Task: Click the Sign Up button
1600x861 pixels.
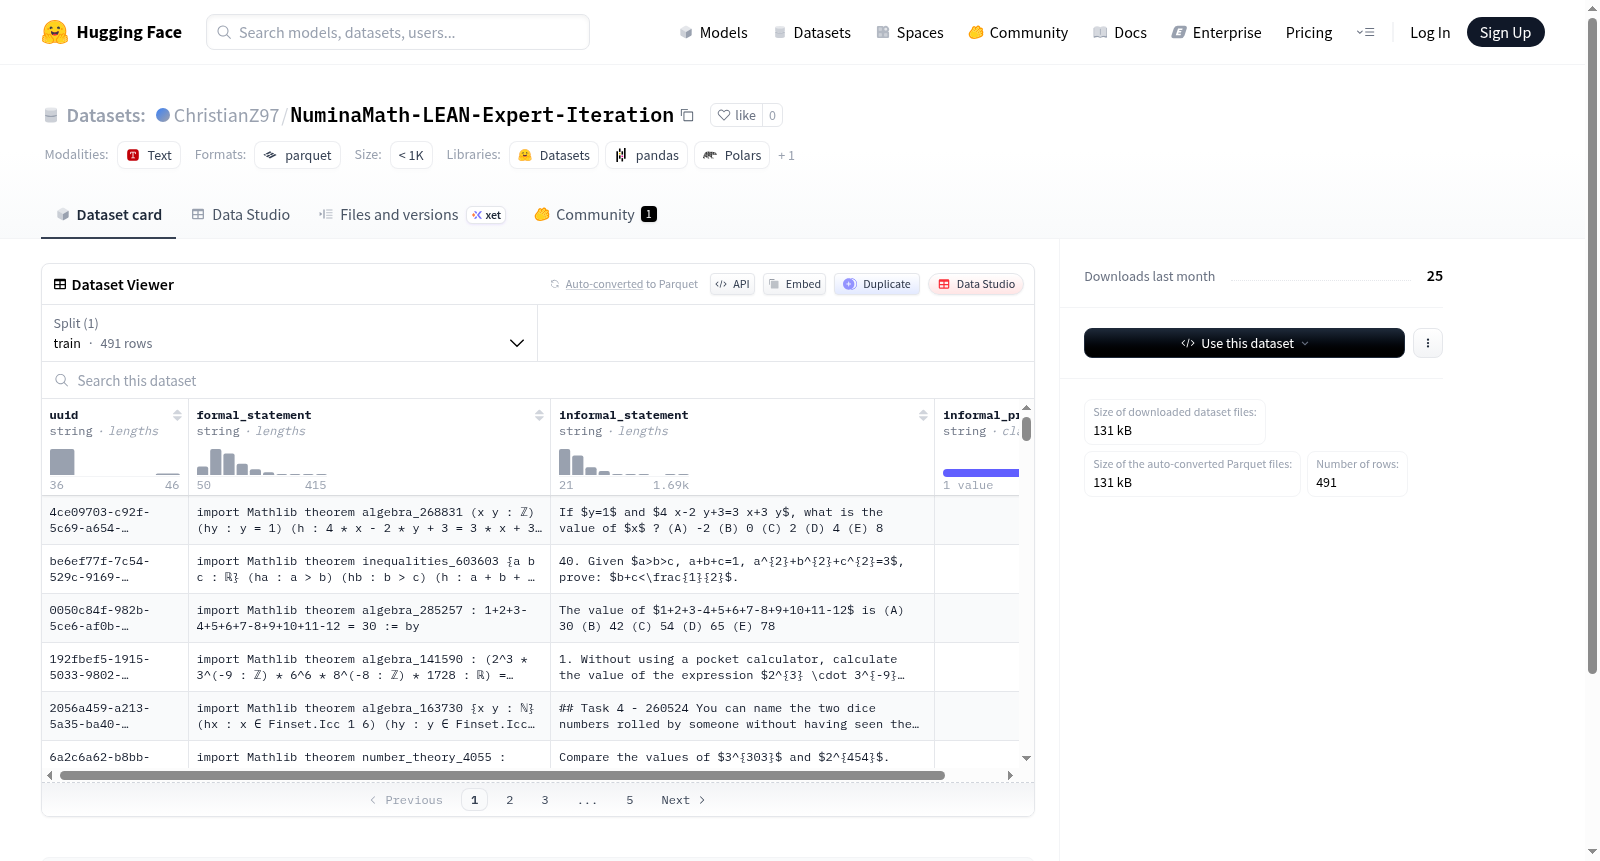Action: [1505, 32]
